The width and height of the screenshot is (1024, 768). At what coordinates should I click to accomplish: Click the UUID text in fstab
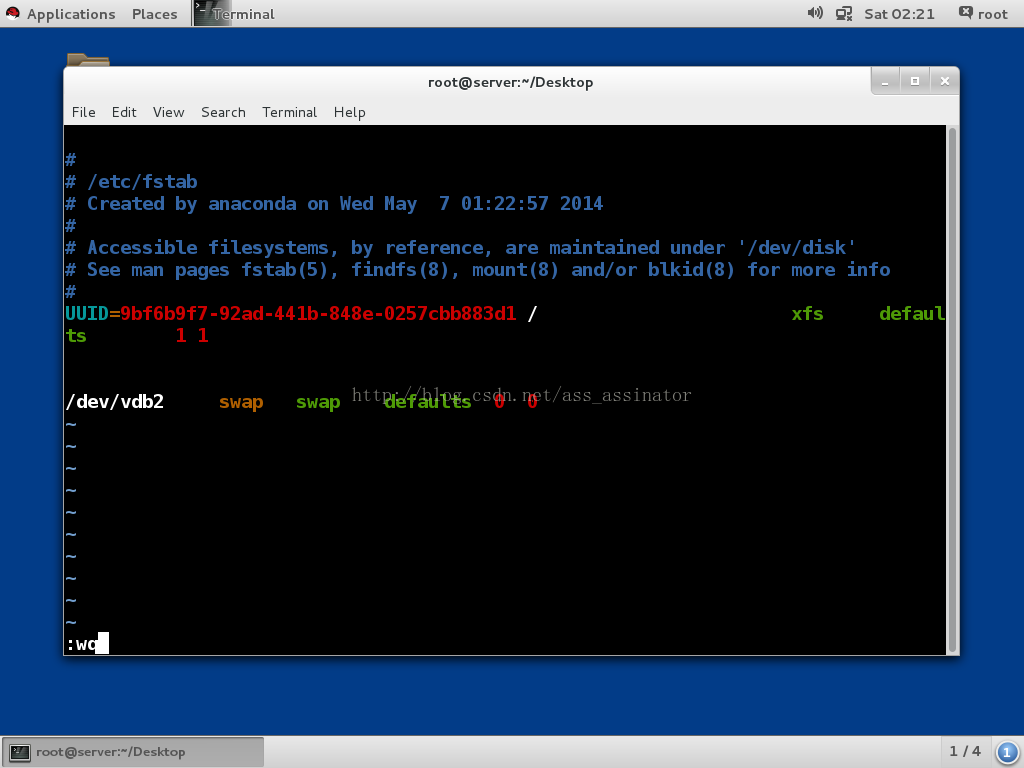click(87, 313)
